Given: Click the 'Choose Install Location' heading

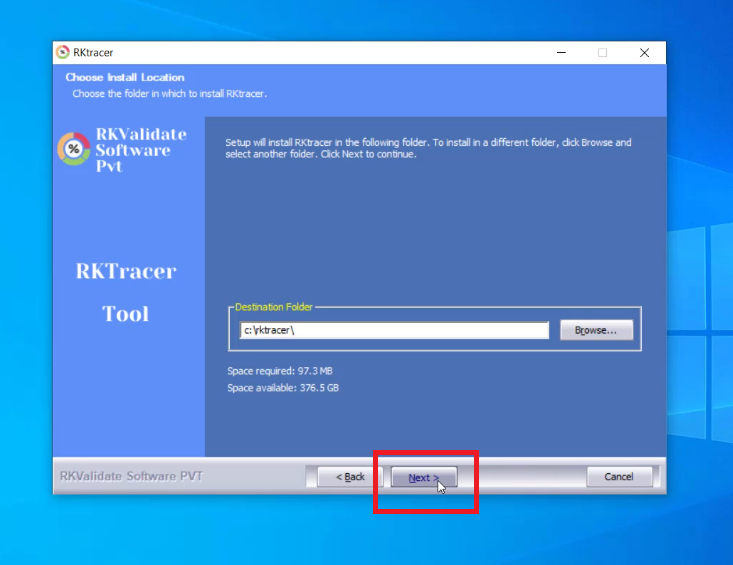Looking at the screenshot, I should (125, 77).
